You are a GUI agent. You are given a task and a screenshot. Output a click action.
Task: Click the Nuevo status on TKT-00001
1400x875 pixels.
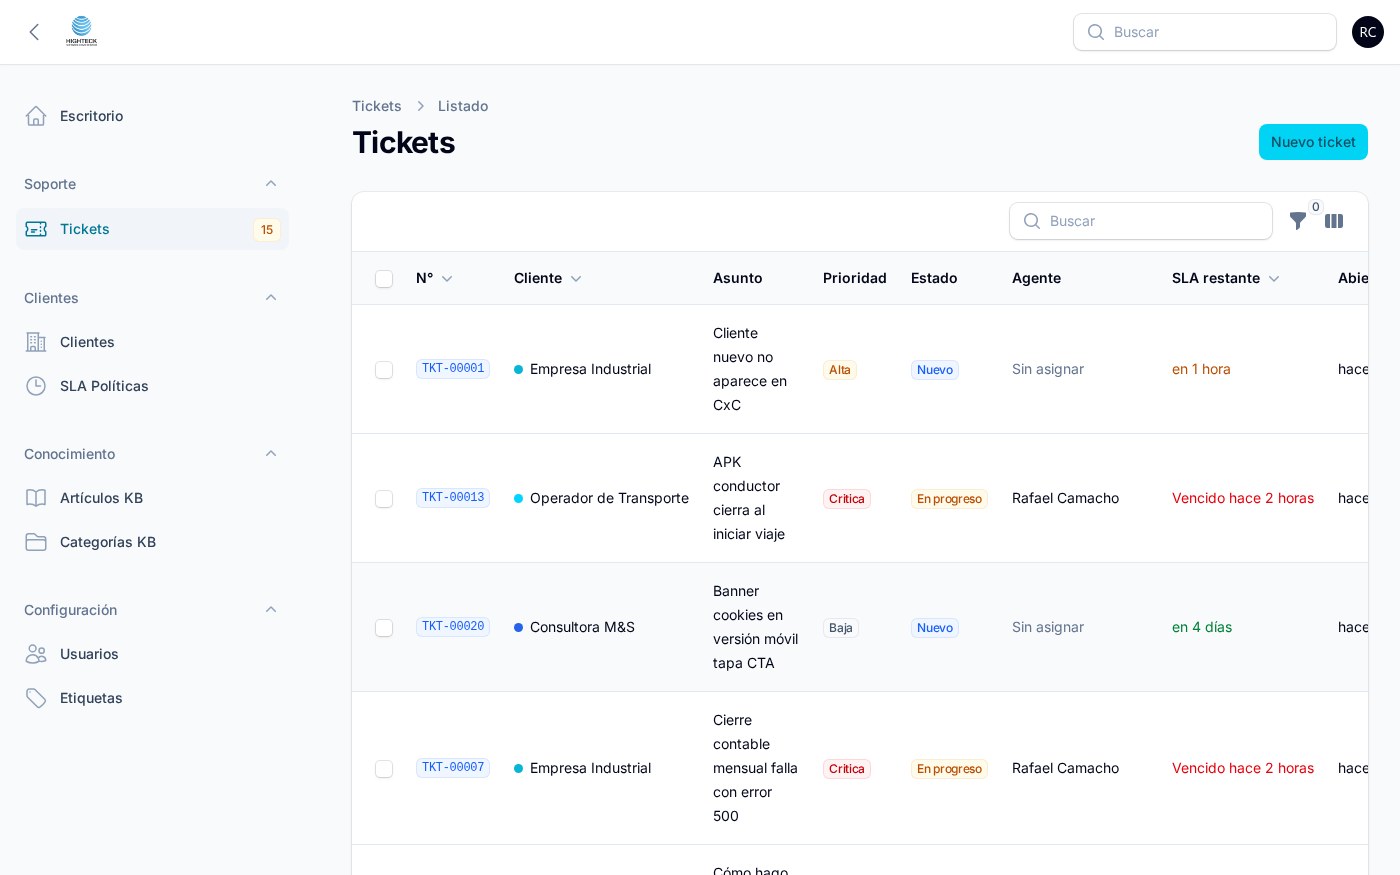click(x=935, y=370)
